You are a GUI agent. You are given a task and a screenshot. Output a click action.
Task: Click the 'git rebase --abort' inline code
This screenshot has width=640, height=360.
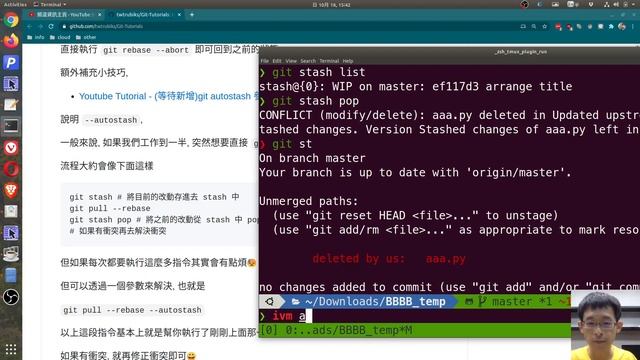[x=146, y=50]
